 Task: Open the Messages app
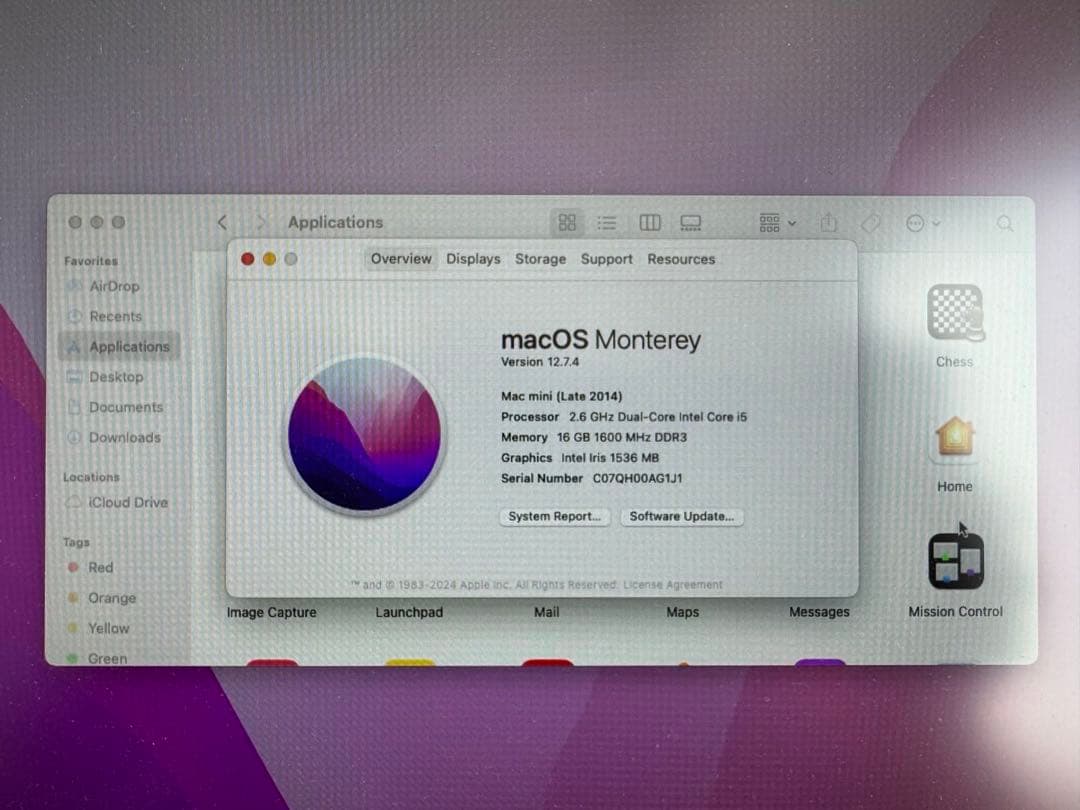click(818, 611)
